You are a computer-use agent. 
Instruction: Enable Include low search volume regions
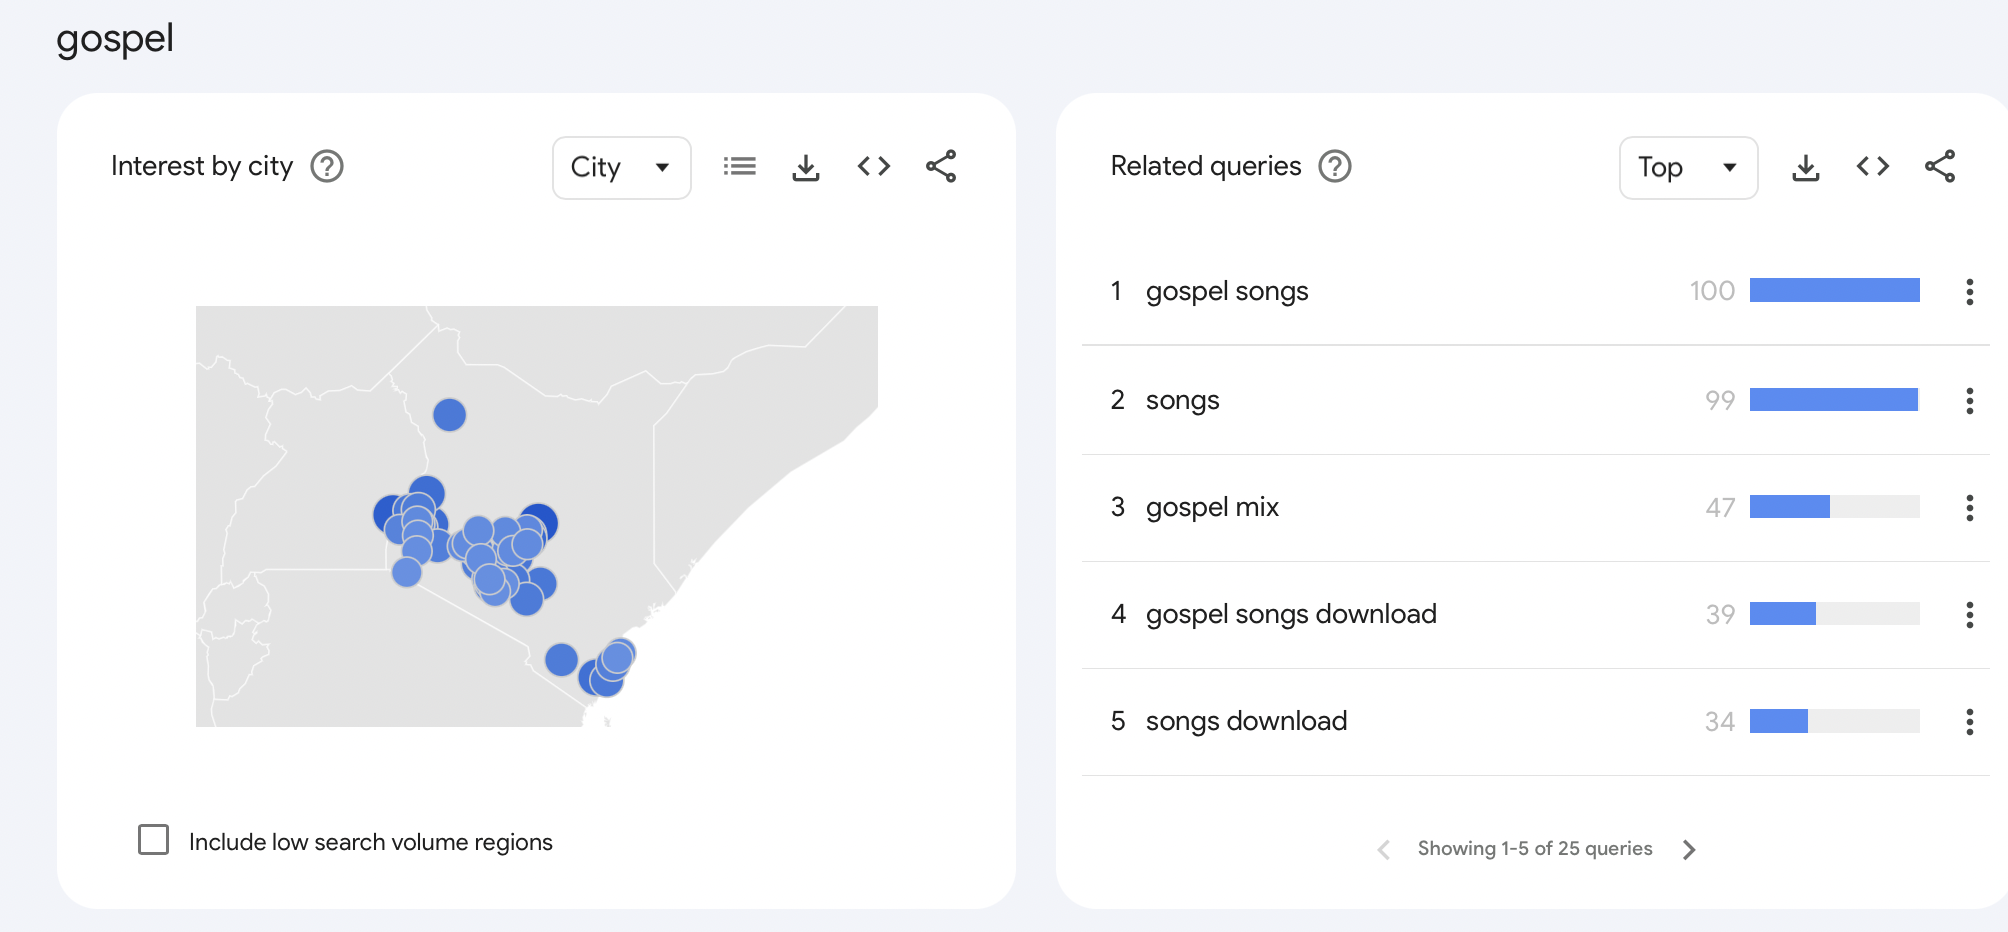coord(154,840)
